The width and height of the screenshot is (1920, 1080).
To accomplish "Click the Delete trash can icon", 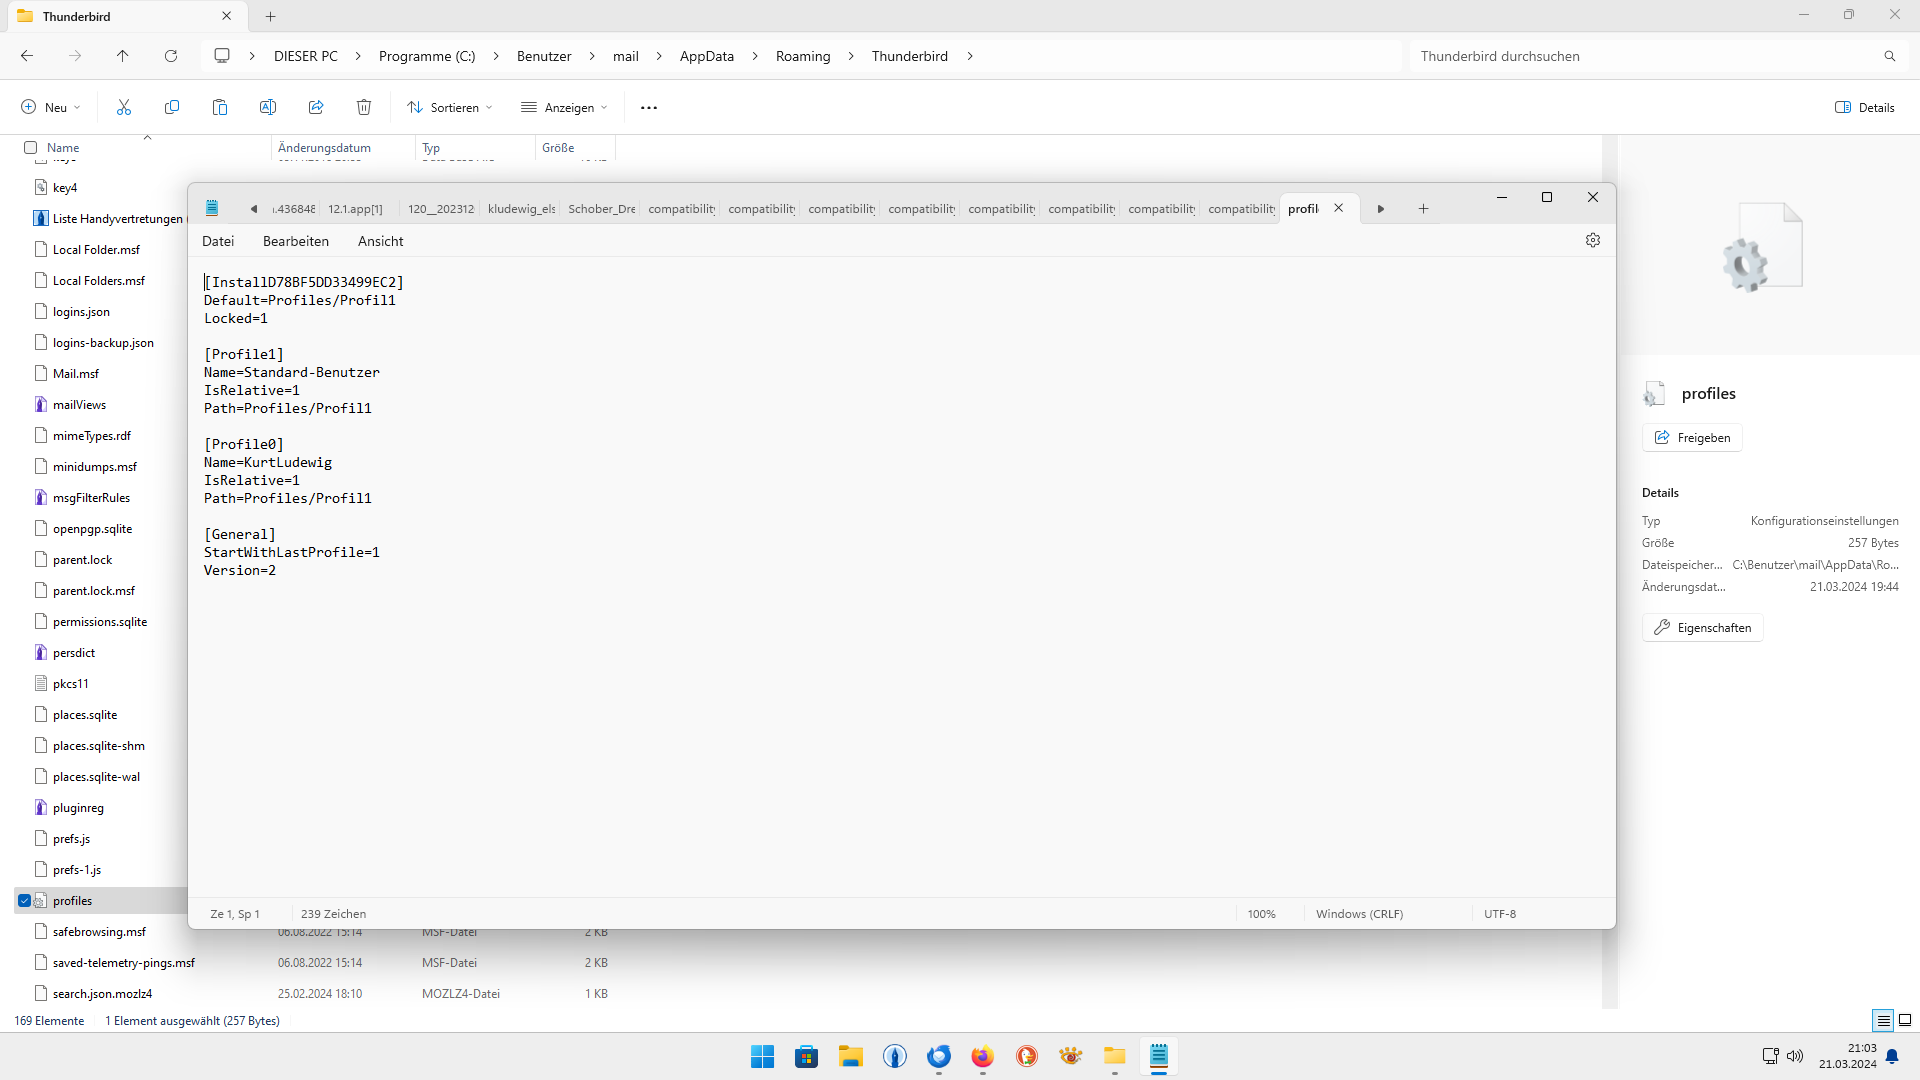I will [364, 107].
